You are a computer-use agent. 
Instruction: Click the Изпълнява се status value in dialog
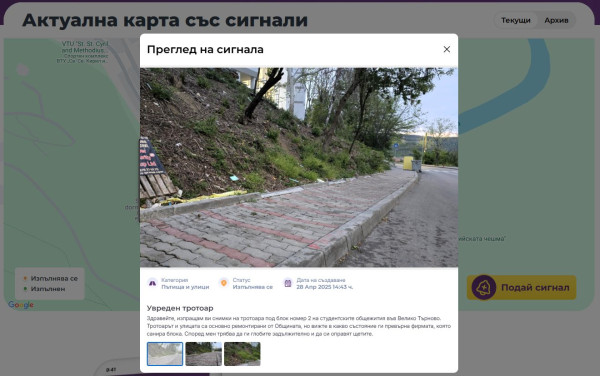[253, 287]
